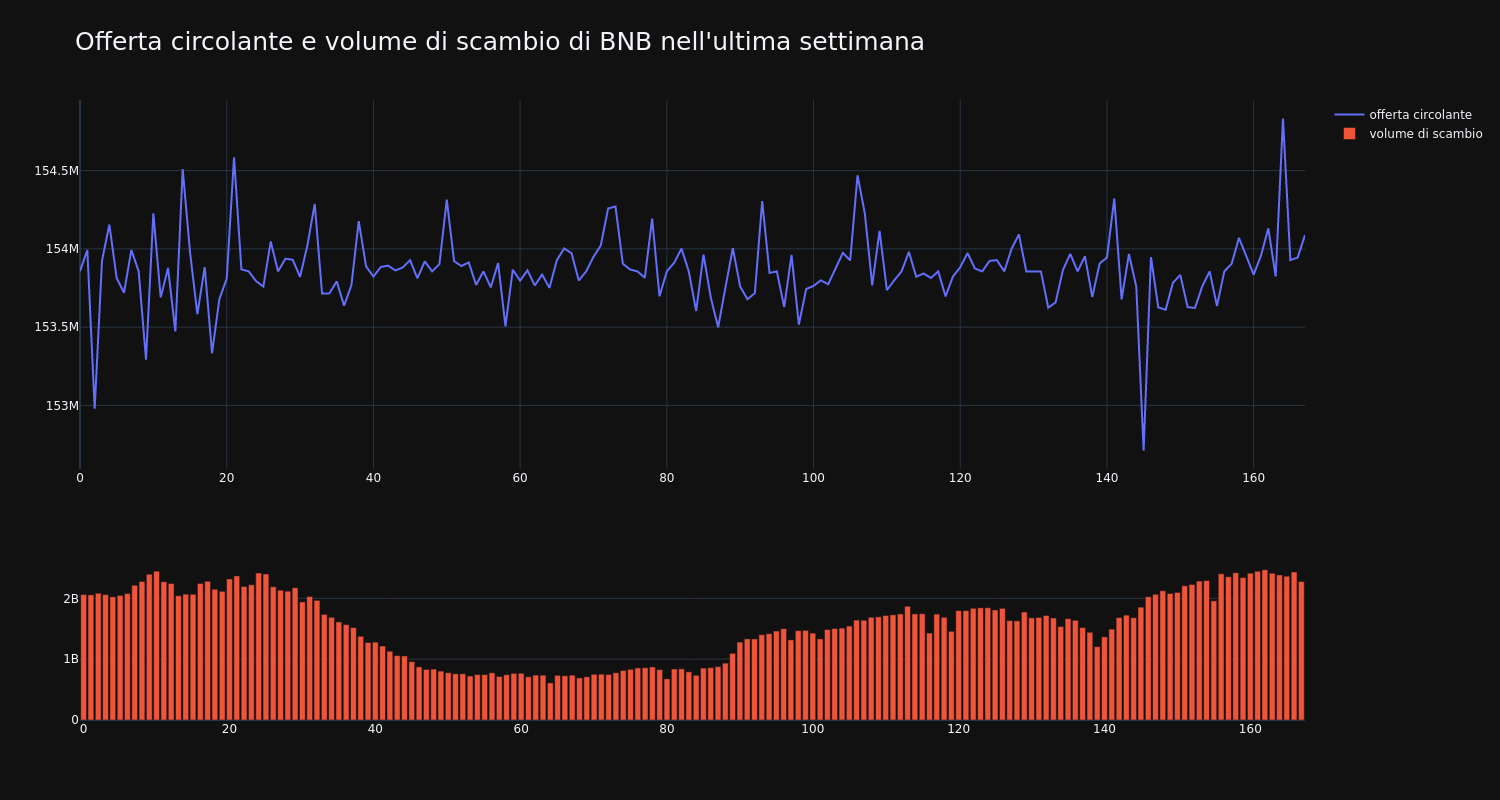This screenshot has width=1500, height=800.
Task: Click x-axis tick 120 of bar chart
Action: [x=959, y=729]
